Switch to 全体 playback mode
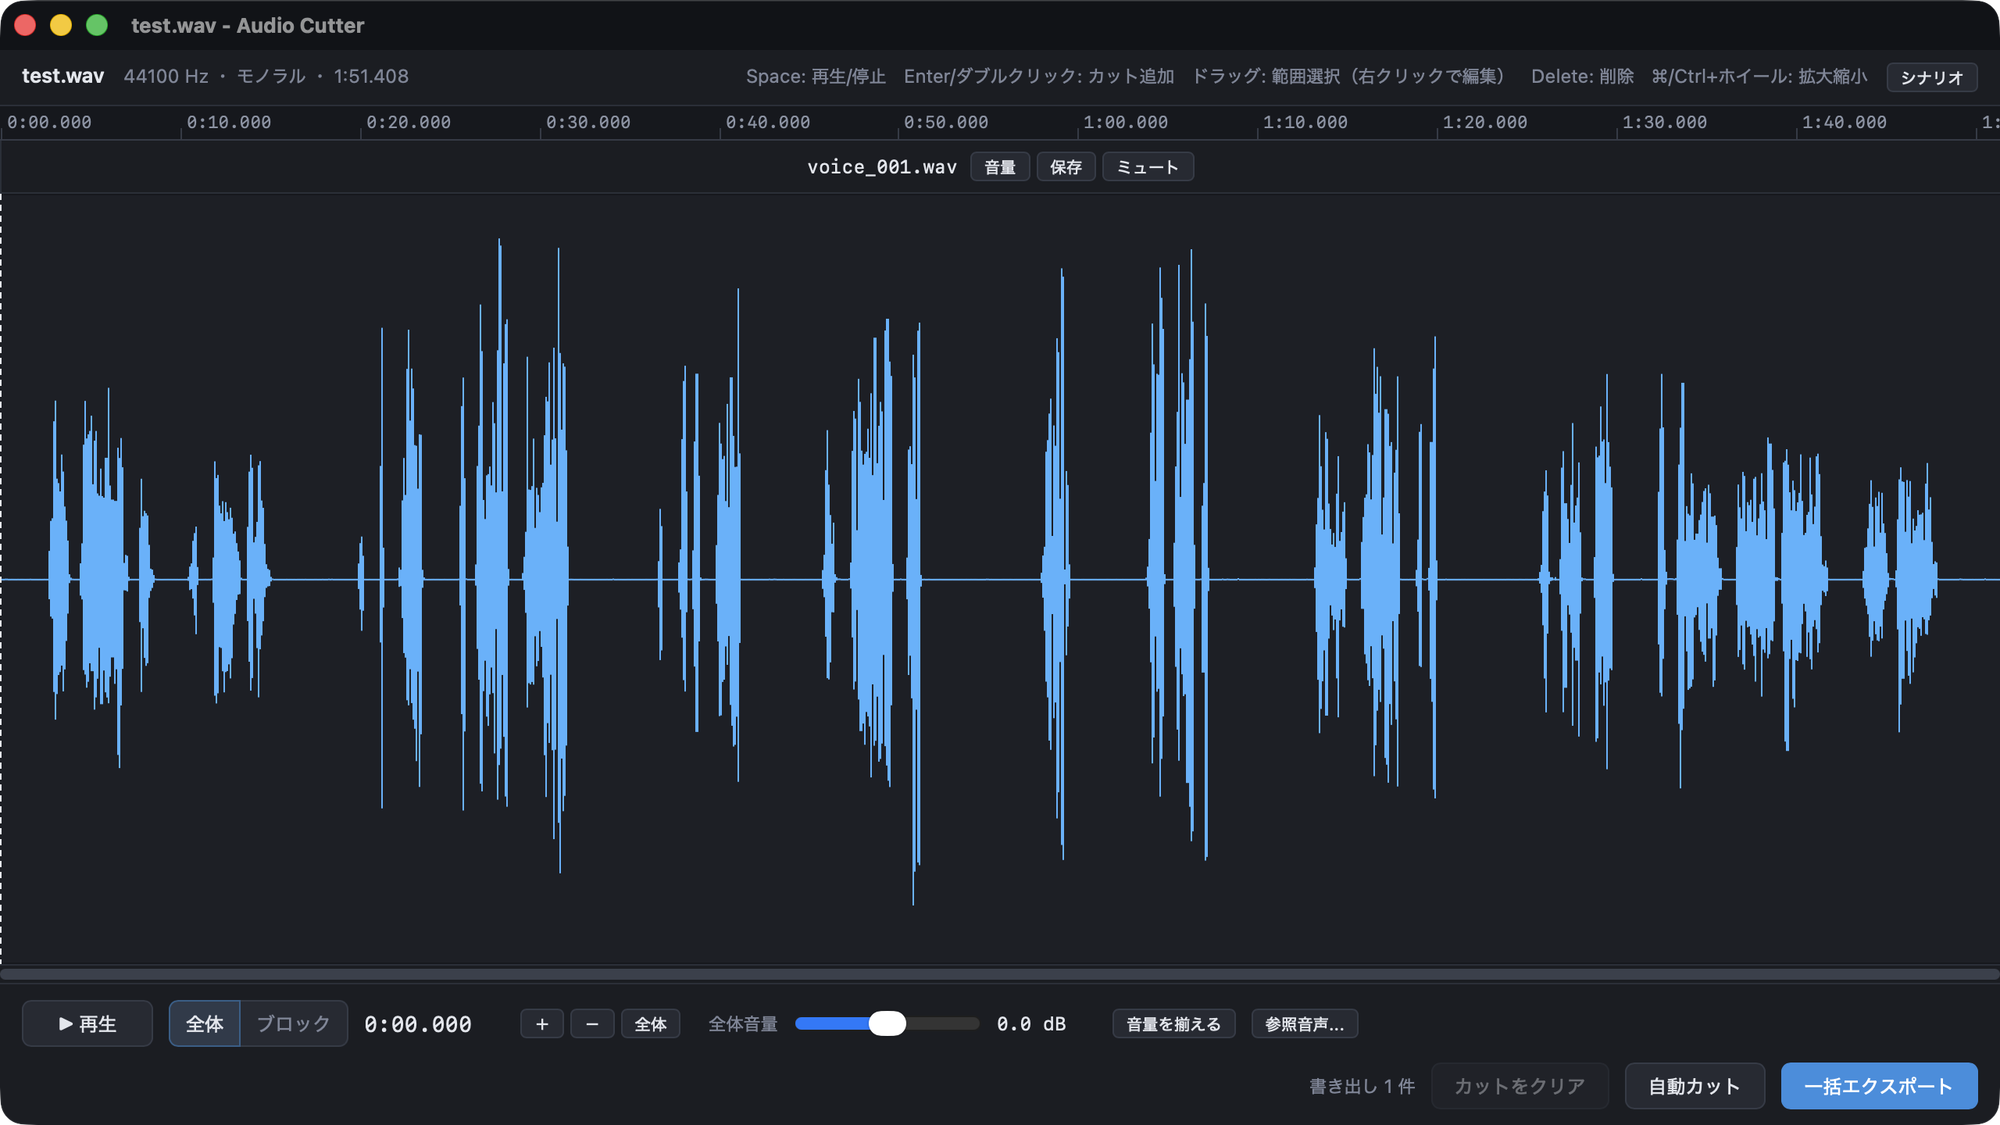 205,1023
